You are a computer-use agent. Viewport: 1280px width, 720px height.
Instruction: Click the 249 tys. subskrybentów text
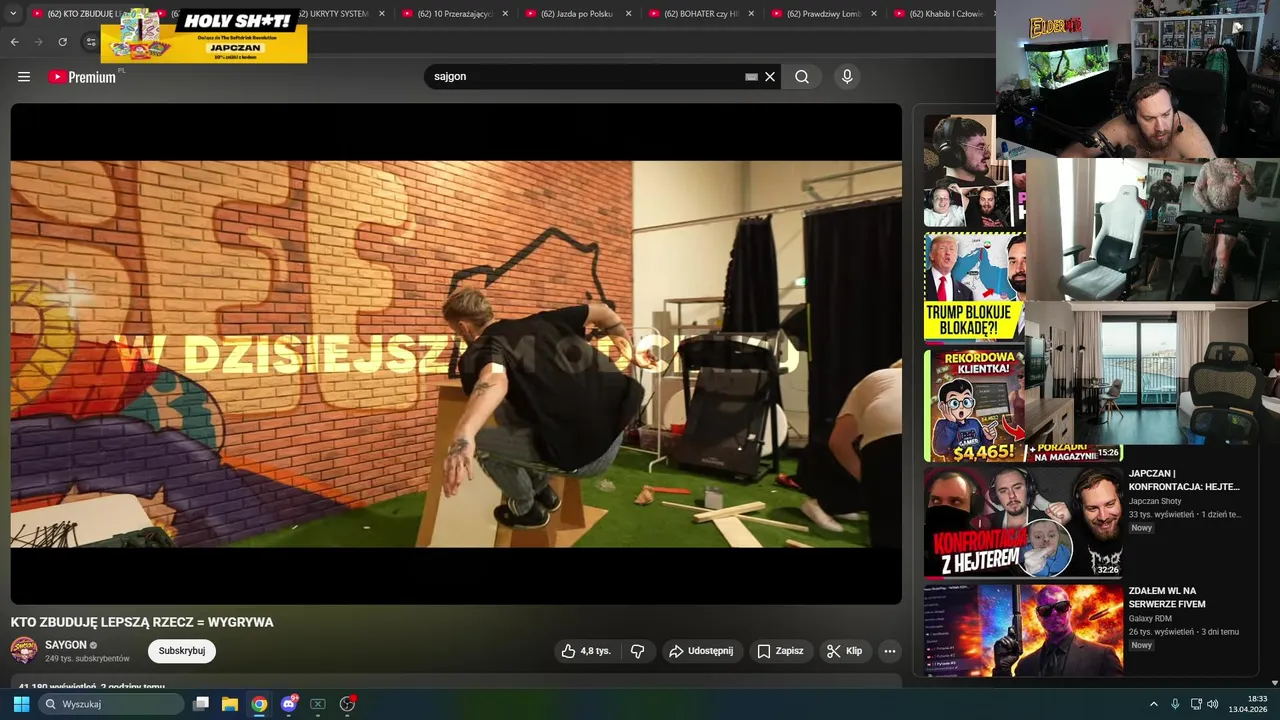(x=87, y=659)
